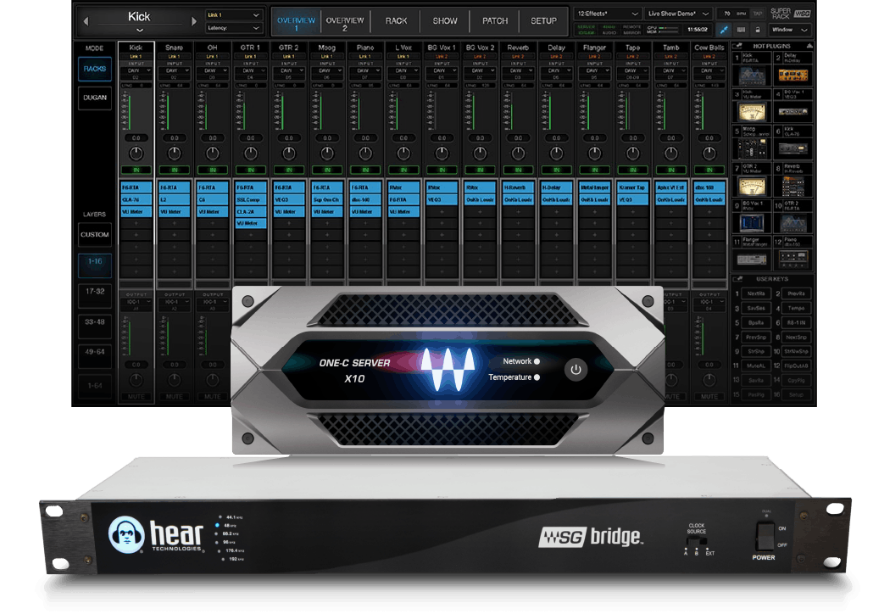Toggle the OH rack IN button
Viewport: 894px width, 614px height.
tap(213, 170)
